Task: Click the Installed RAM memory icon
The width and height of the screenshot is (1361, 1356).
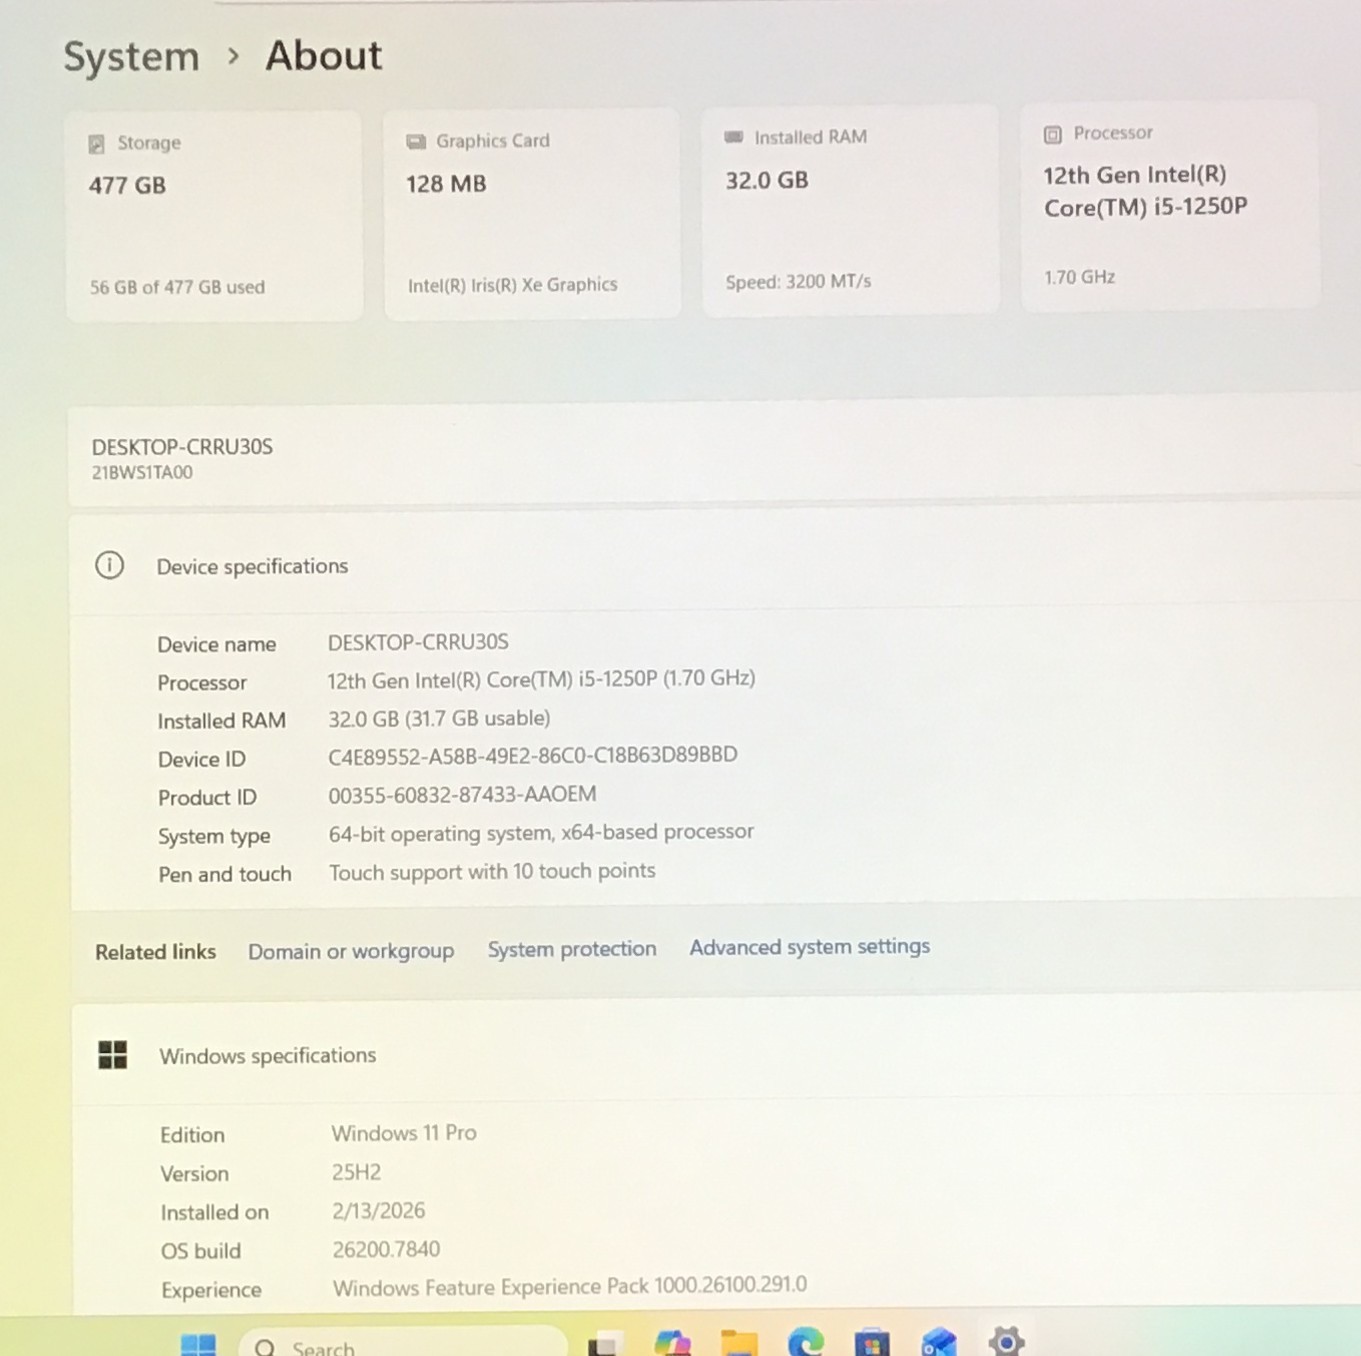Action: click(x=734, y=137)
